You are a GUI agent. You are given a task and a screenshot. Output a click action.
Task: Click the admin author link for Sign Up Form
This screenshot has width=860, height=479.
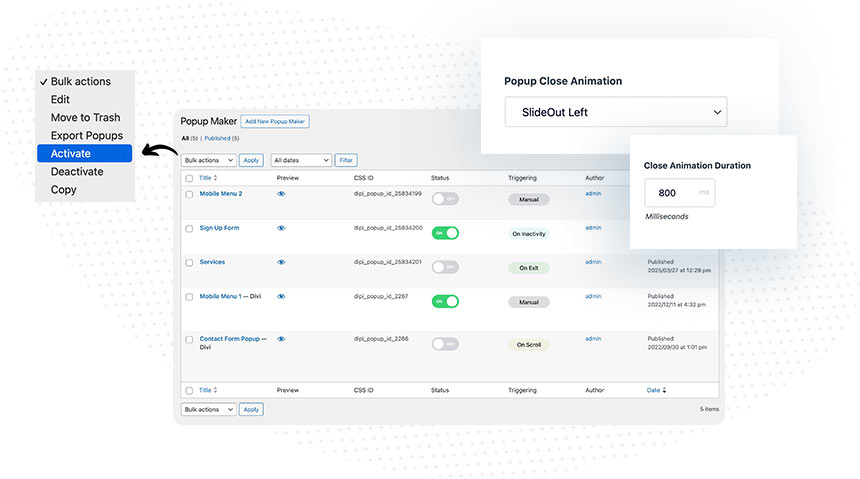point(593,228)
